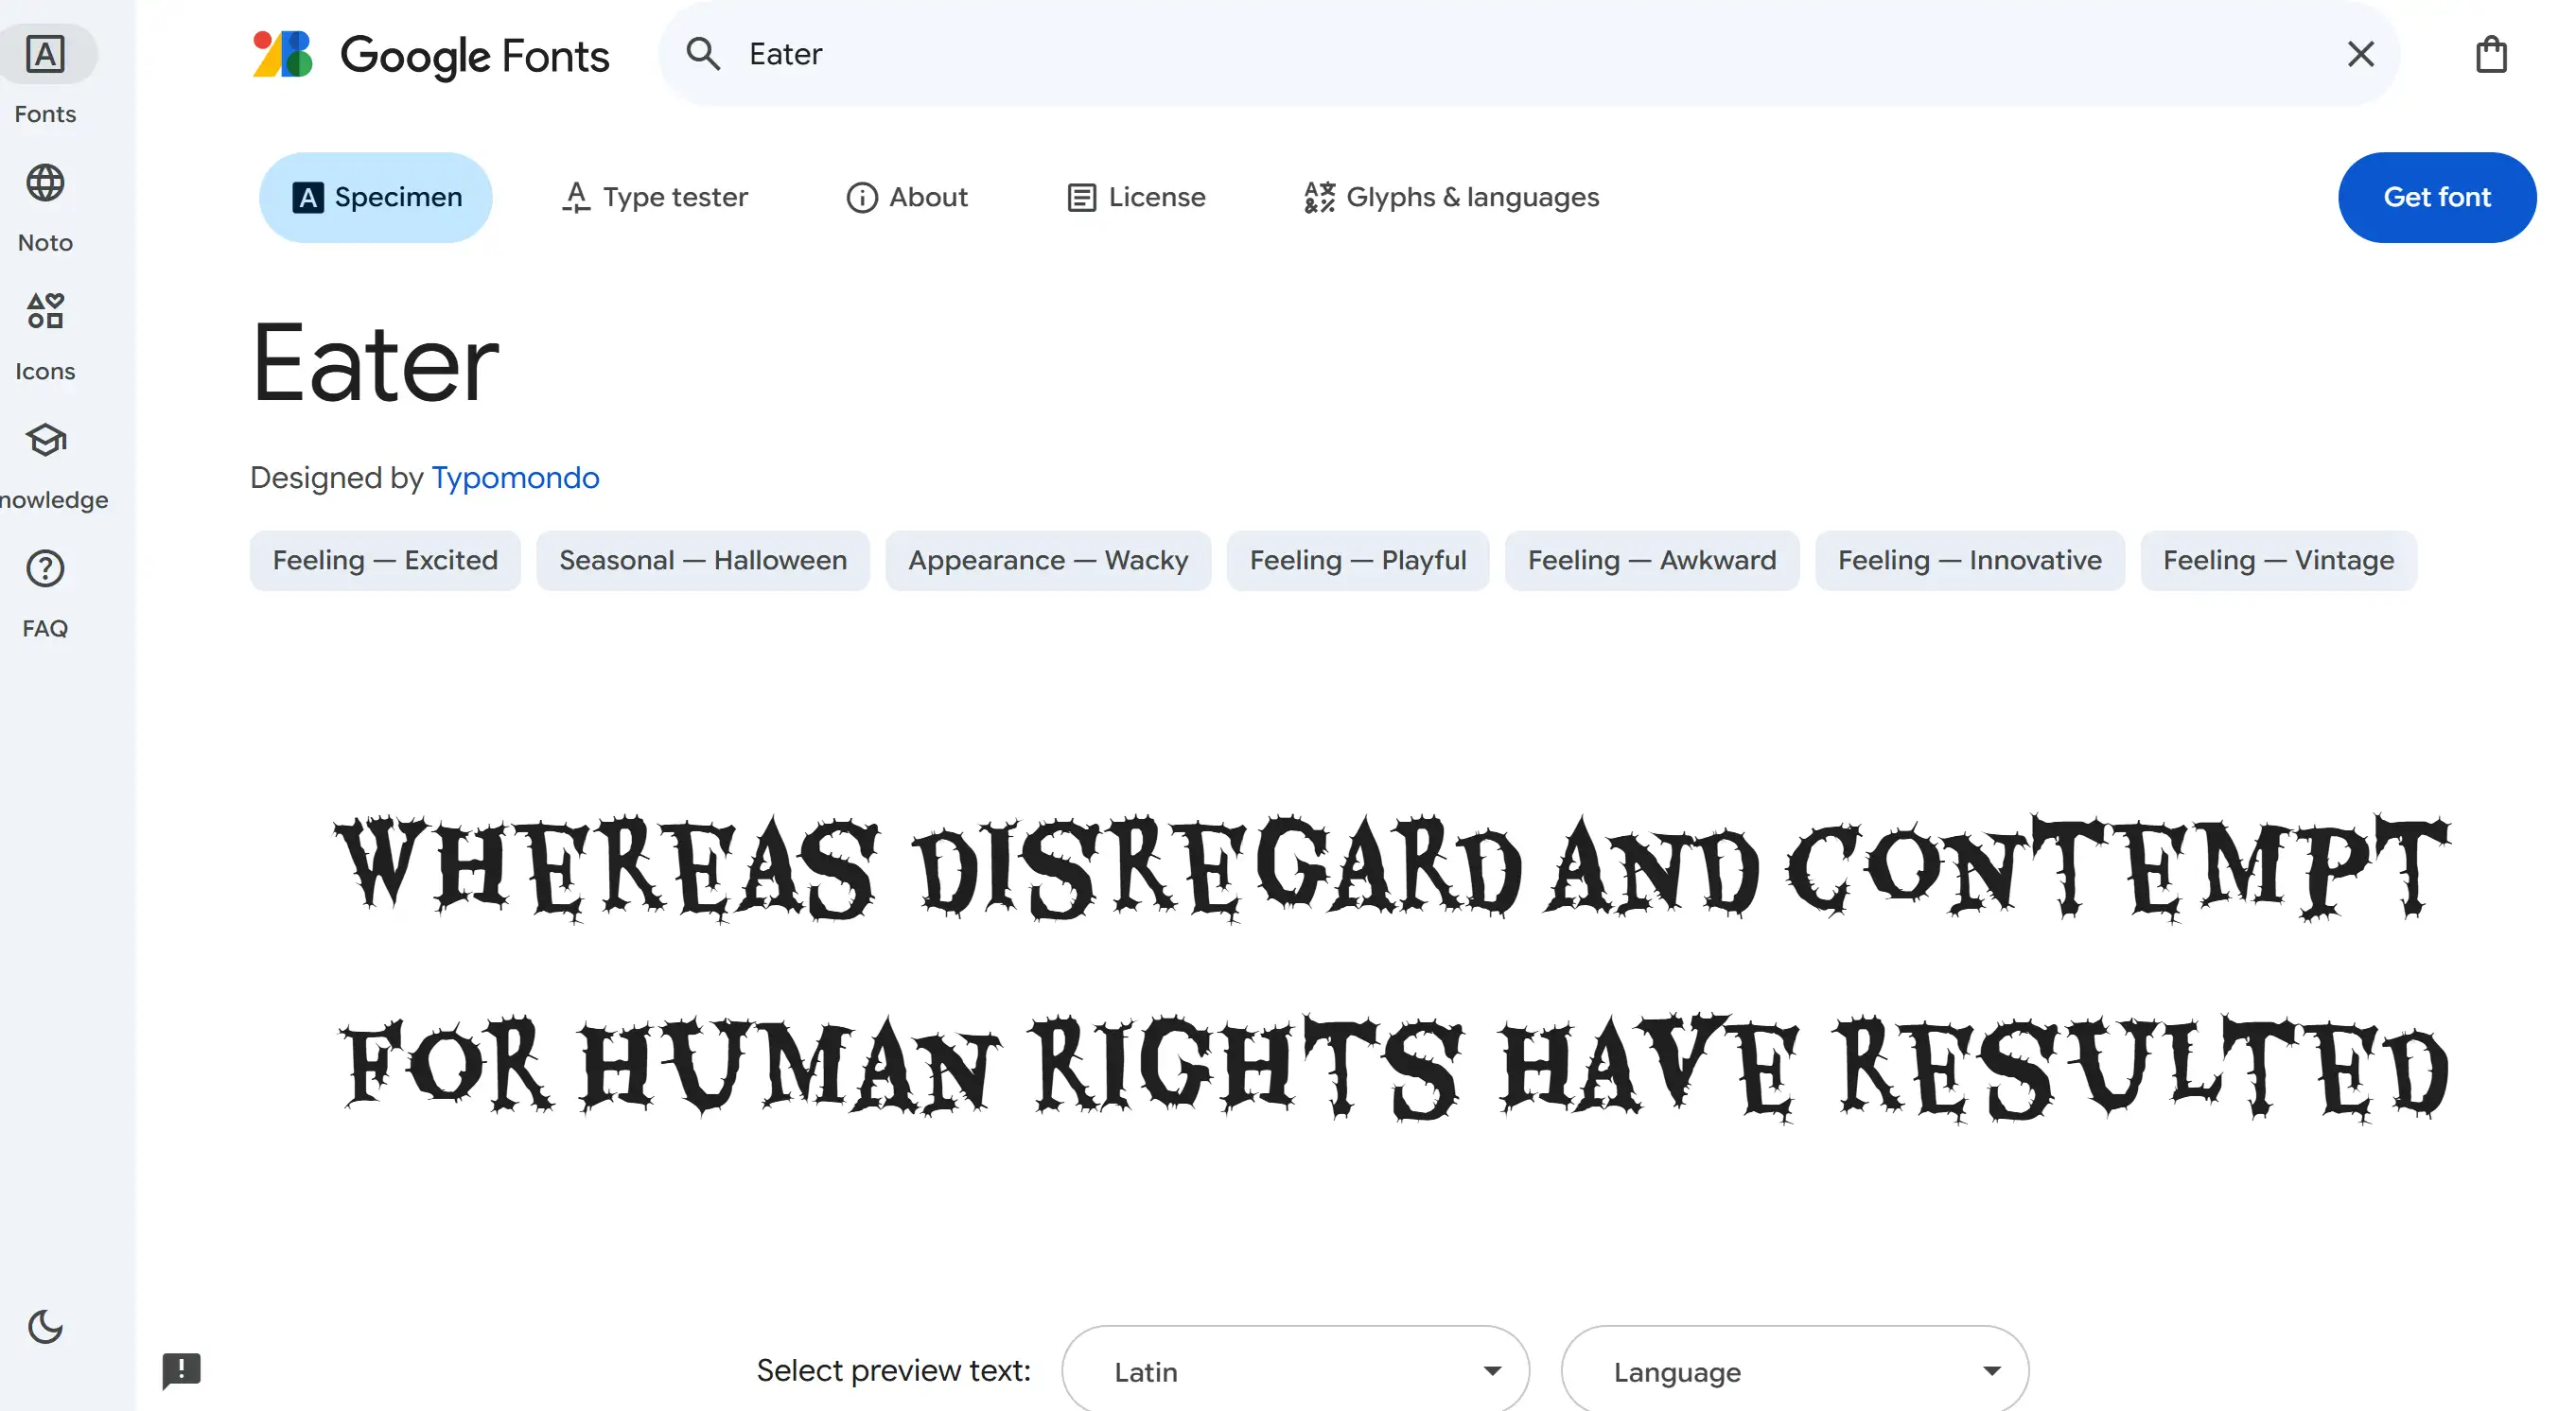Screen dimensions: 2576x1411
Task: Click the search magnifier icon
Action: point(703,54)
